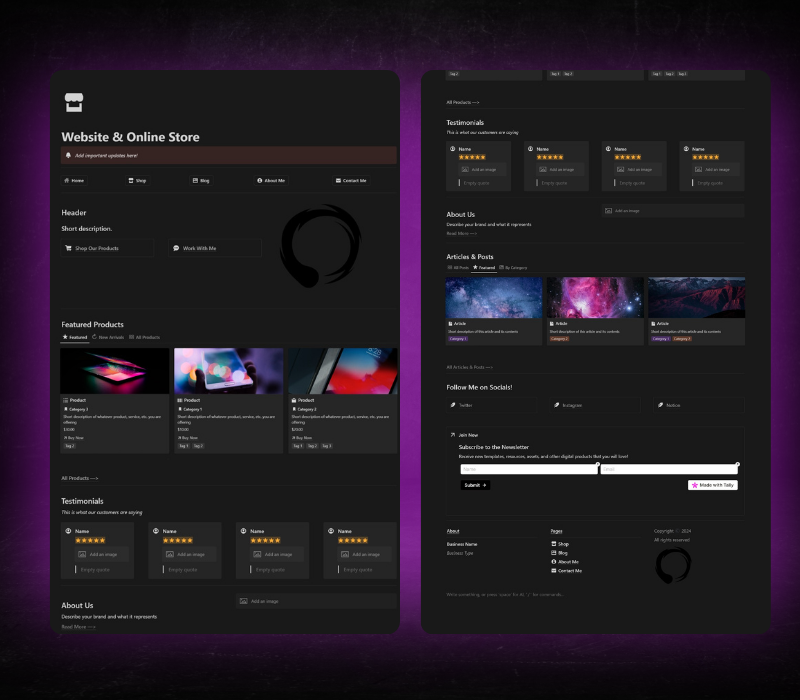Switch to the All Posts tab
Viewport: 800px width, 700px height.
[458, 267]
